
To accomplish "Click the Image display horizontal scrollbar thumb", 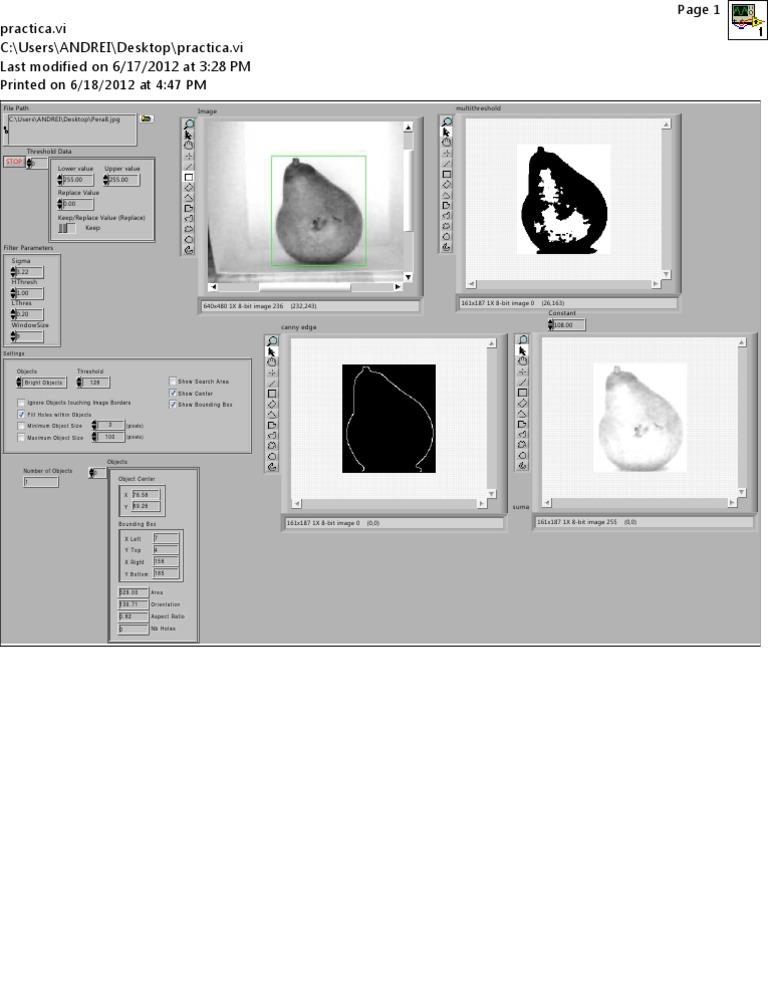I will pos(305,287).
